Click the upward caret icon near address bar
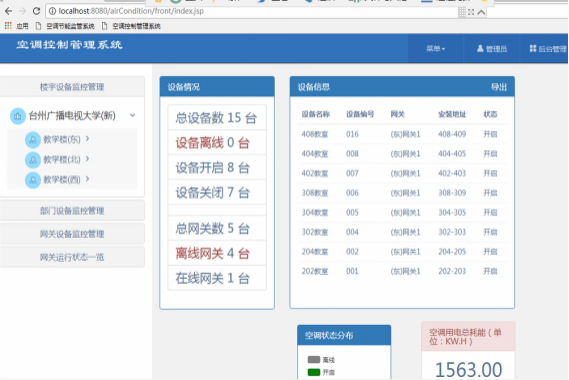Viewport: 569px width, 380px height. click(x=481, y=12)
